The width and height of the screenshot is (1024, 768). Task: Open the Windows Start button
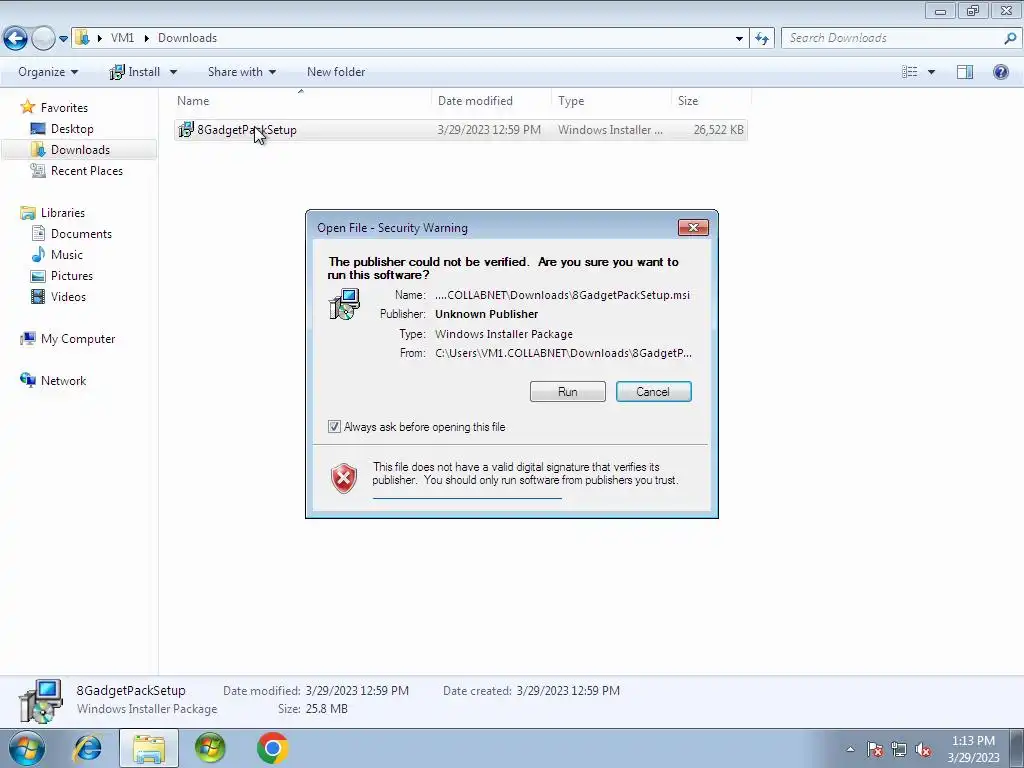pos(27,748)
